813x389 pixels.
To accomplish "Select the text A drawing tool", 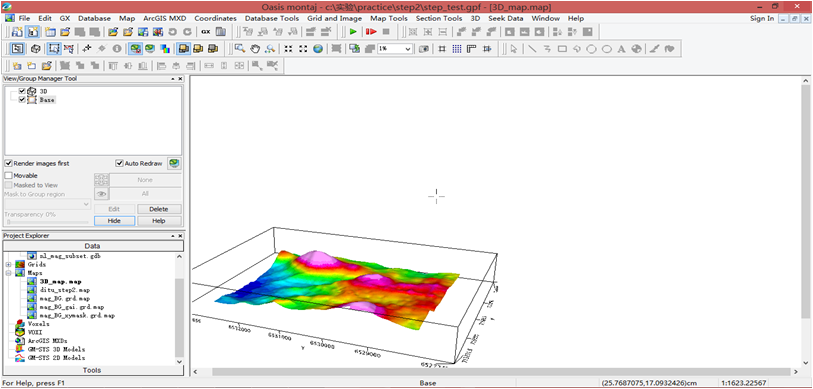I will pos(621,49).
